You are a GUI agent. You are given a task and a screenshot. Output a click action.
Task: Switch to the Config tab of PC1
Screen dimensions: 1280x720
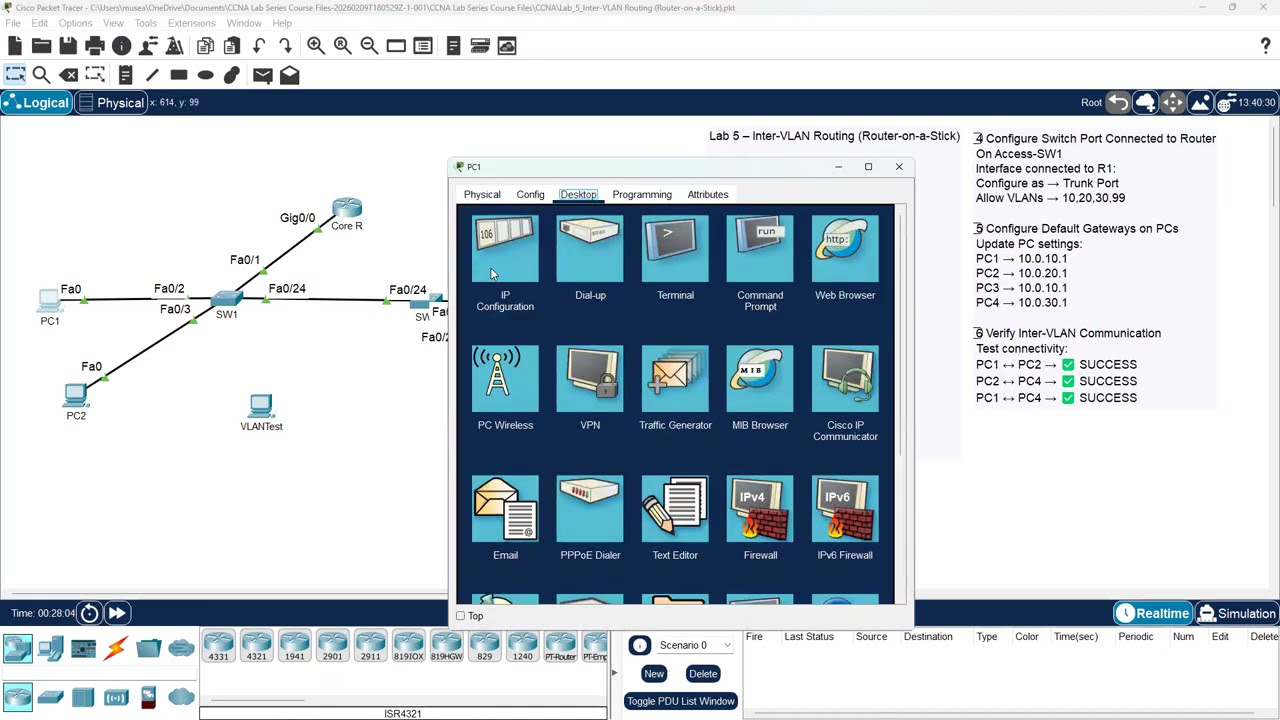(x=530, y=194)
